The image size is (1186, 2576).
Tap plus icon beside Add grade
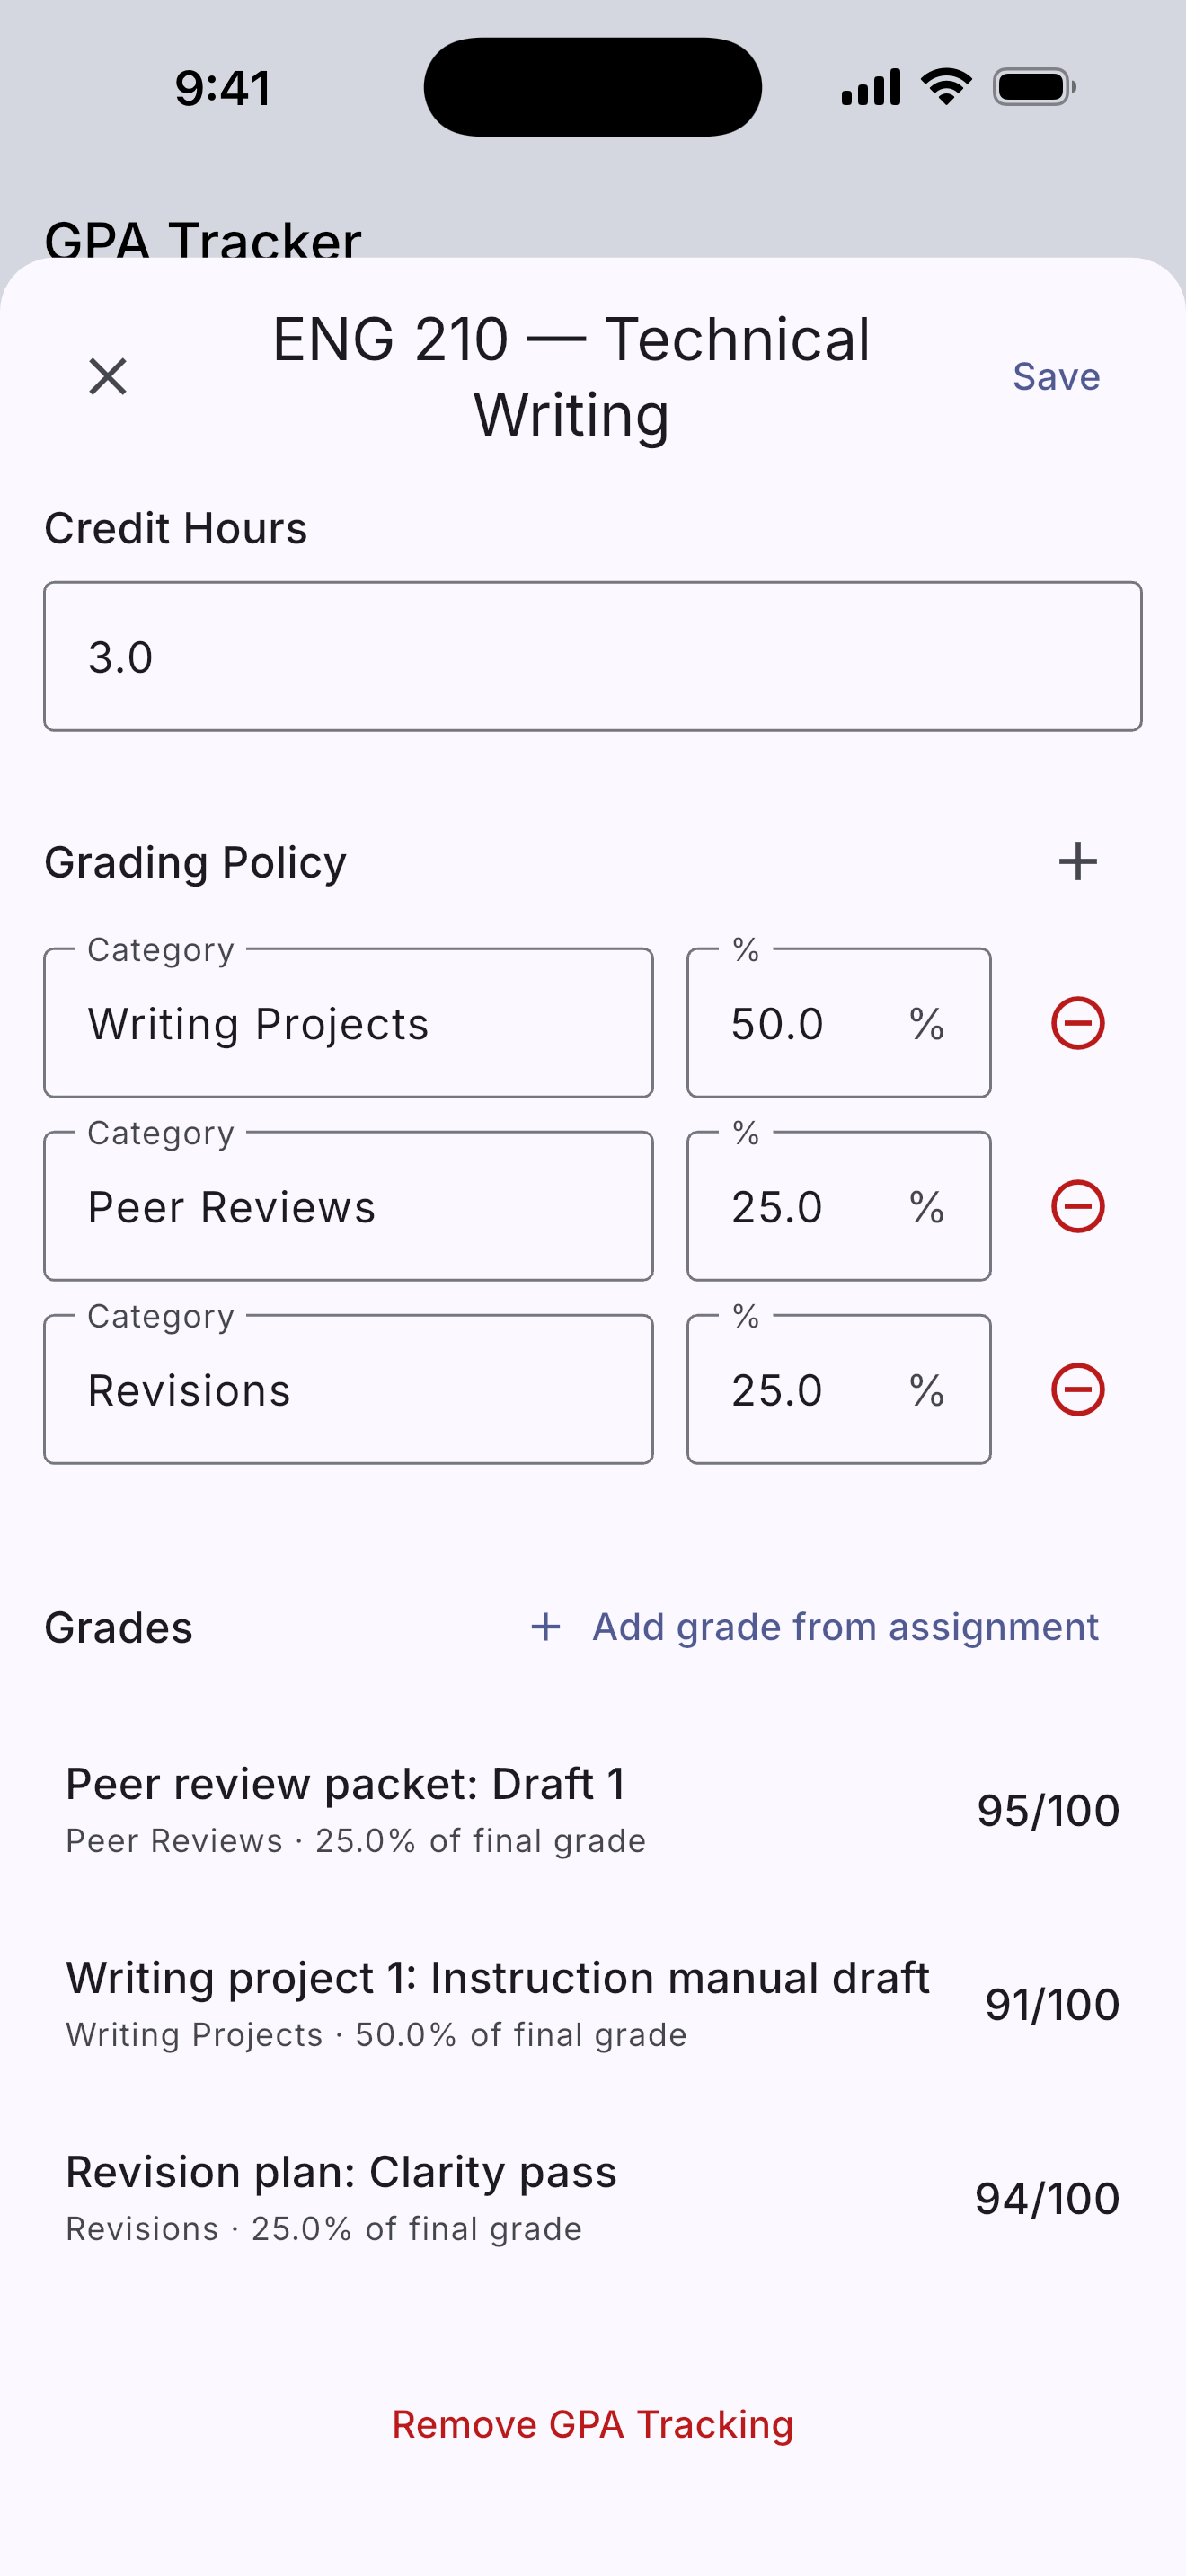(x=545, y=1627)
